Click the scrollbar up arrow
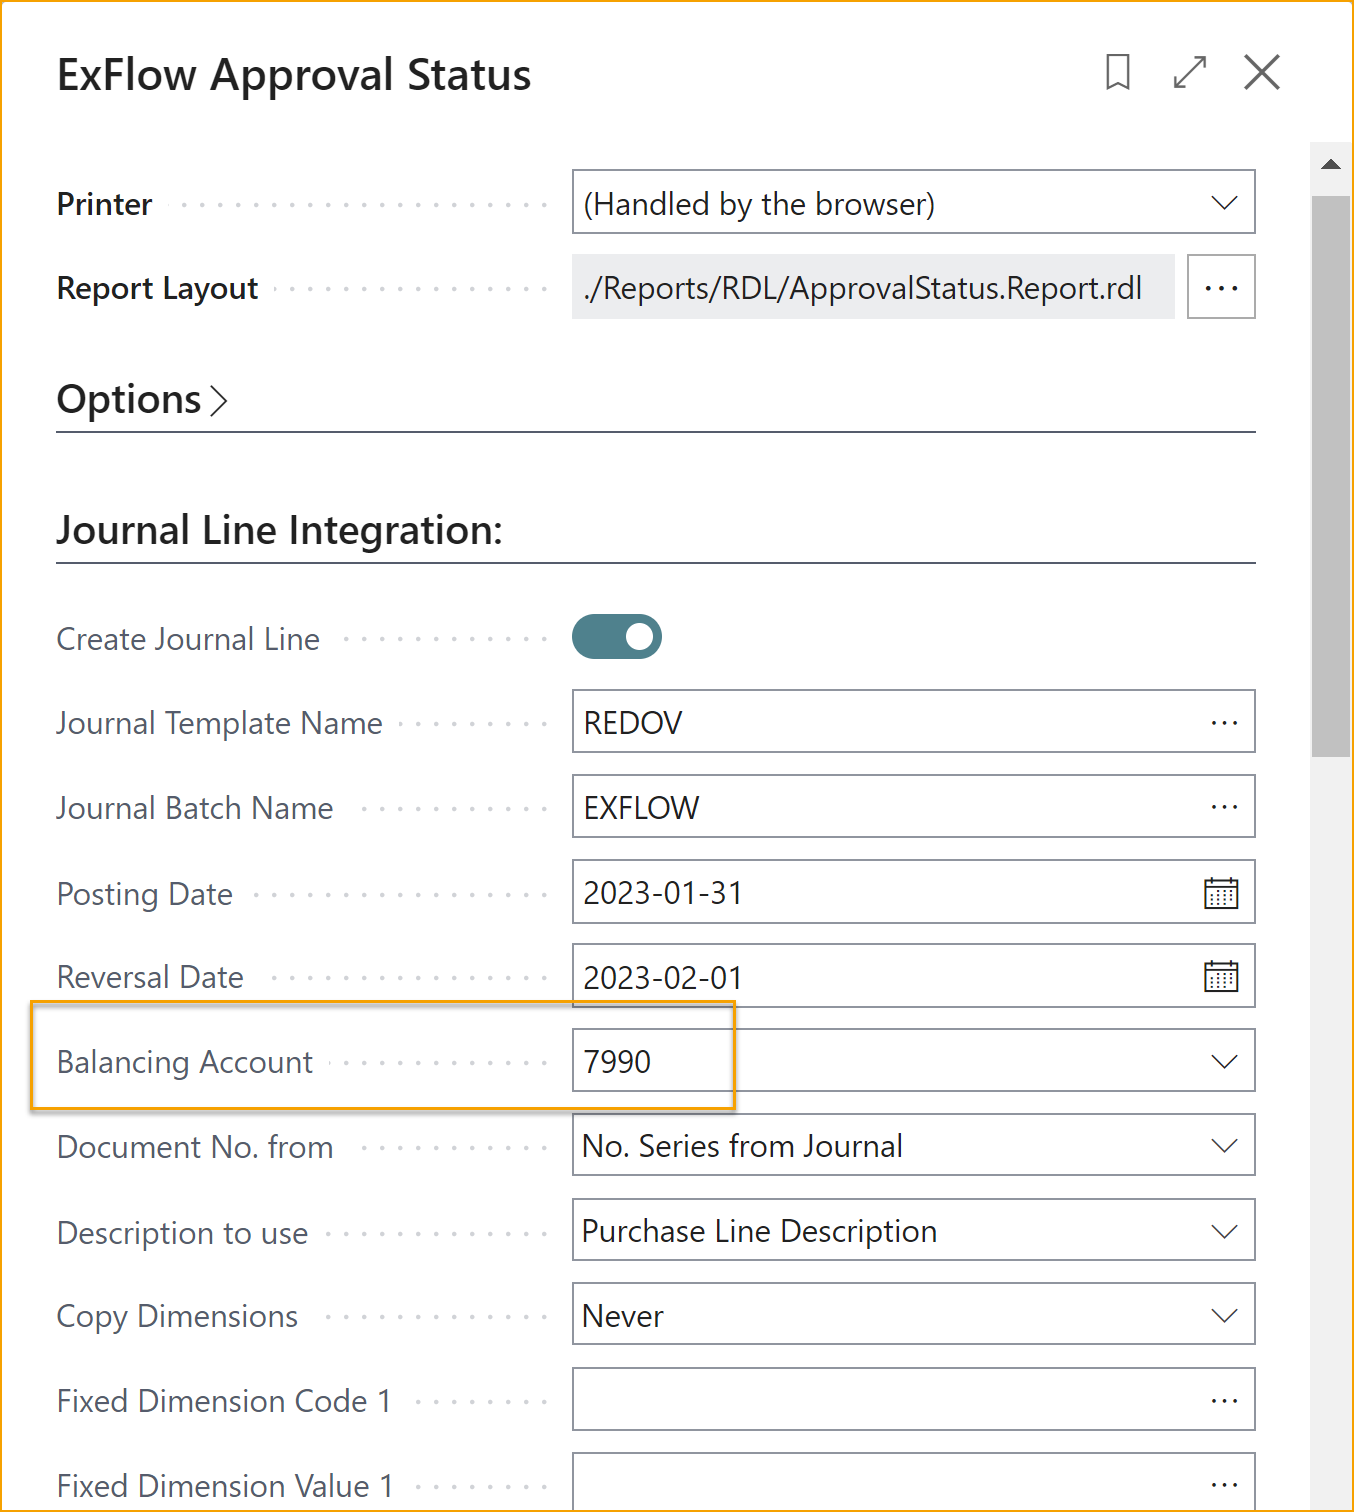The image size is (1354, 1512). 1330,164
